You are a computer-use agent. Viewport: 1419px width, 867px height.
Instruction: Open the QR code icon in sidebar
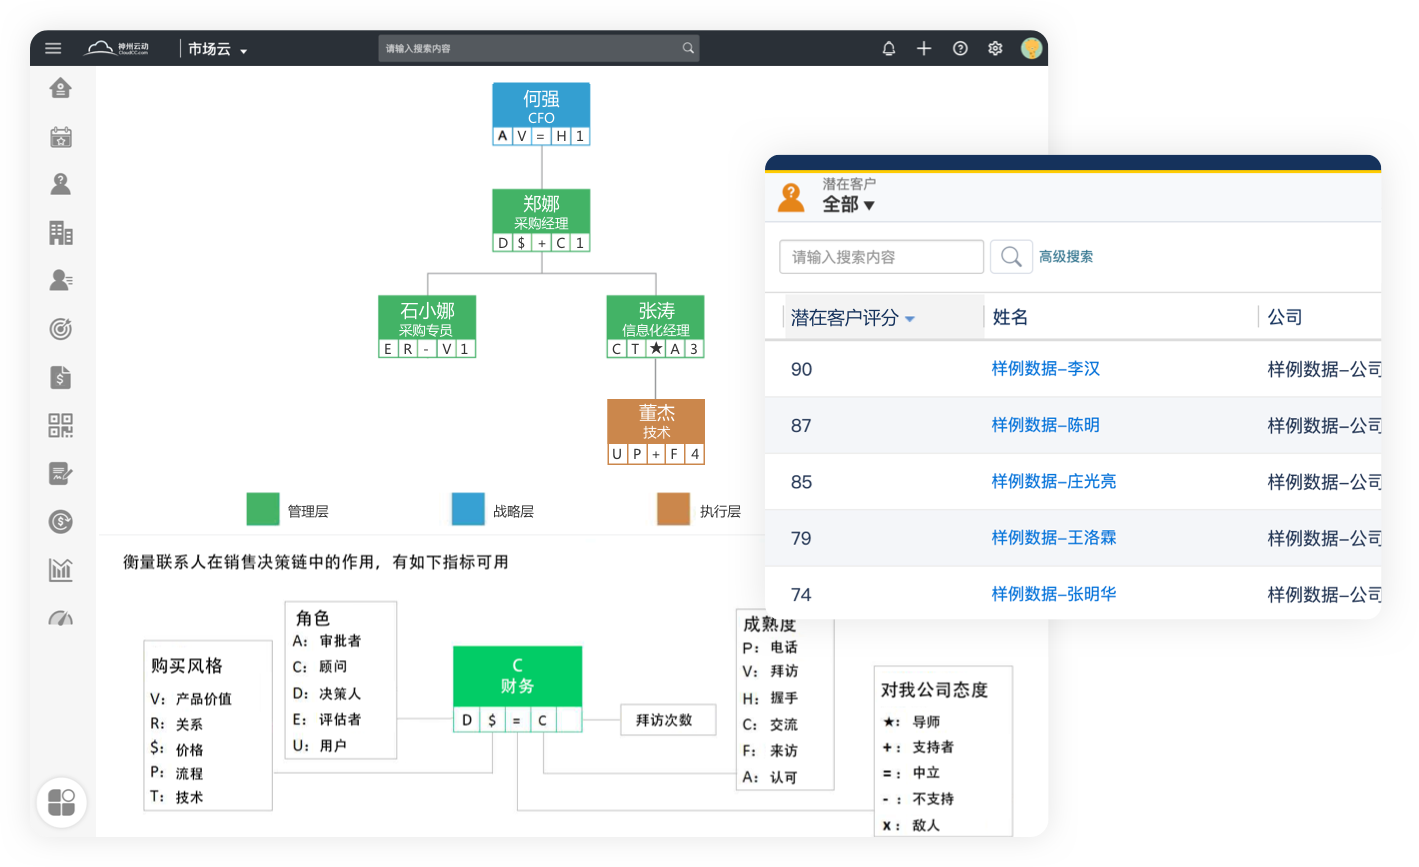(x=61, y=425)
